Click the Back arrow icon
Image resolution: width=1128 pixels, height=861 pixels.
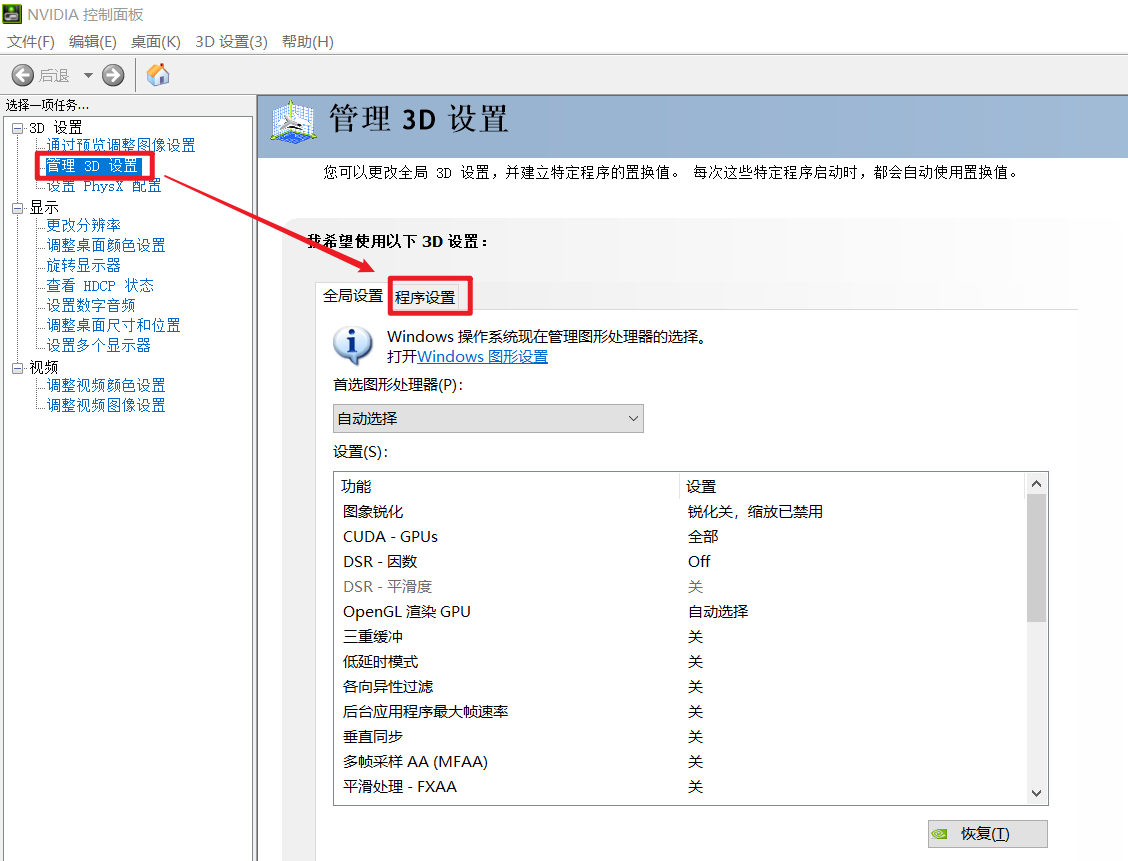click(x=23, y=75)
